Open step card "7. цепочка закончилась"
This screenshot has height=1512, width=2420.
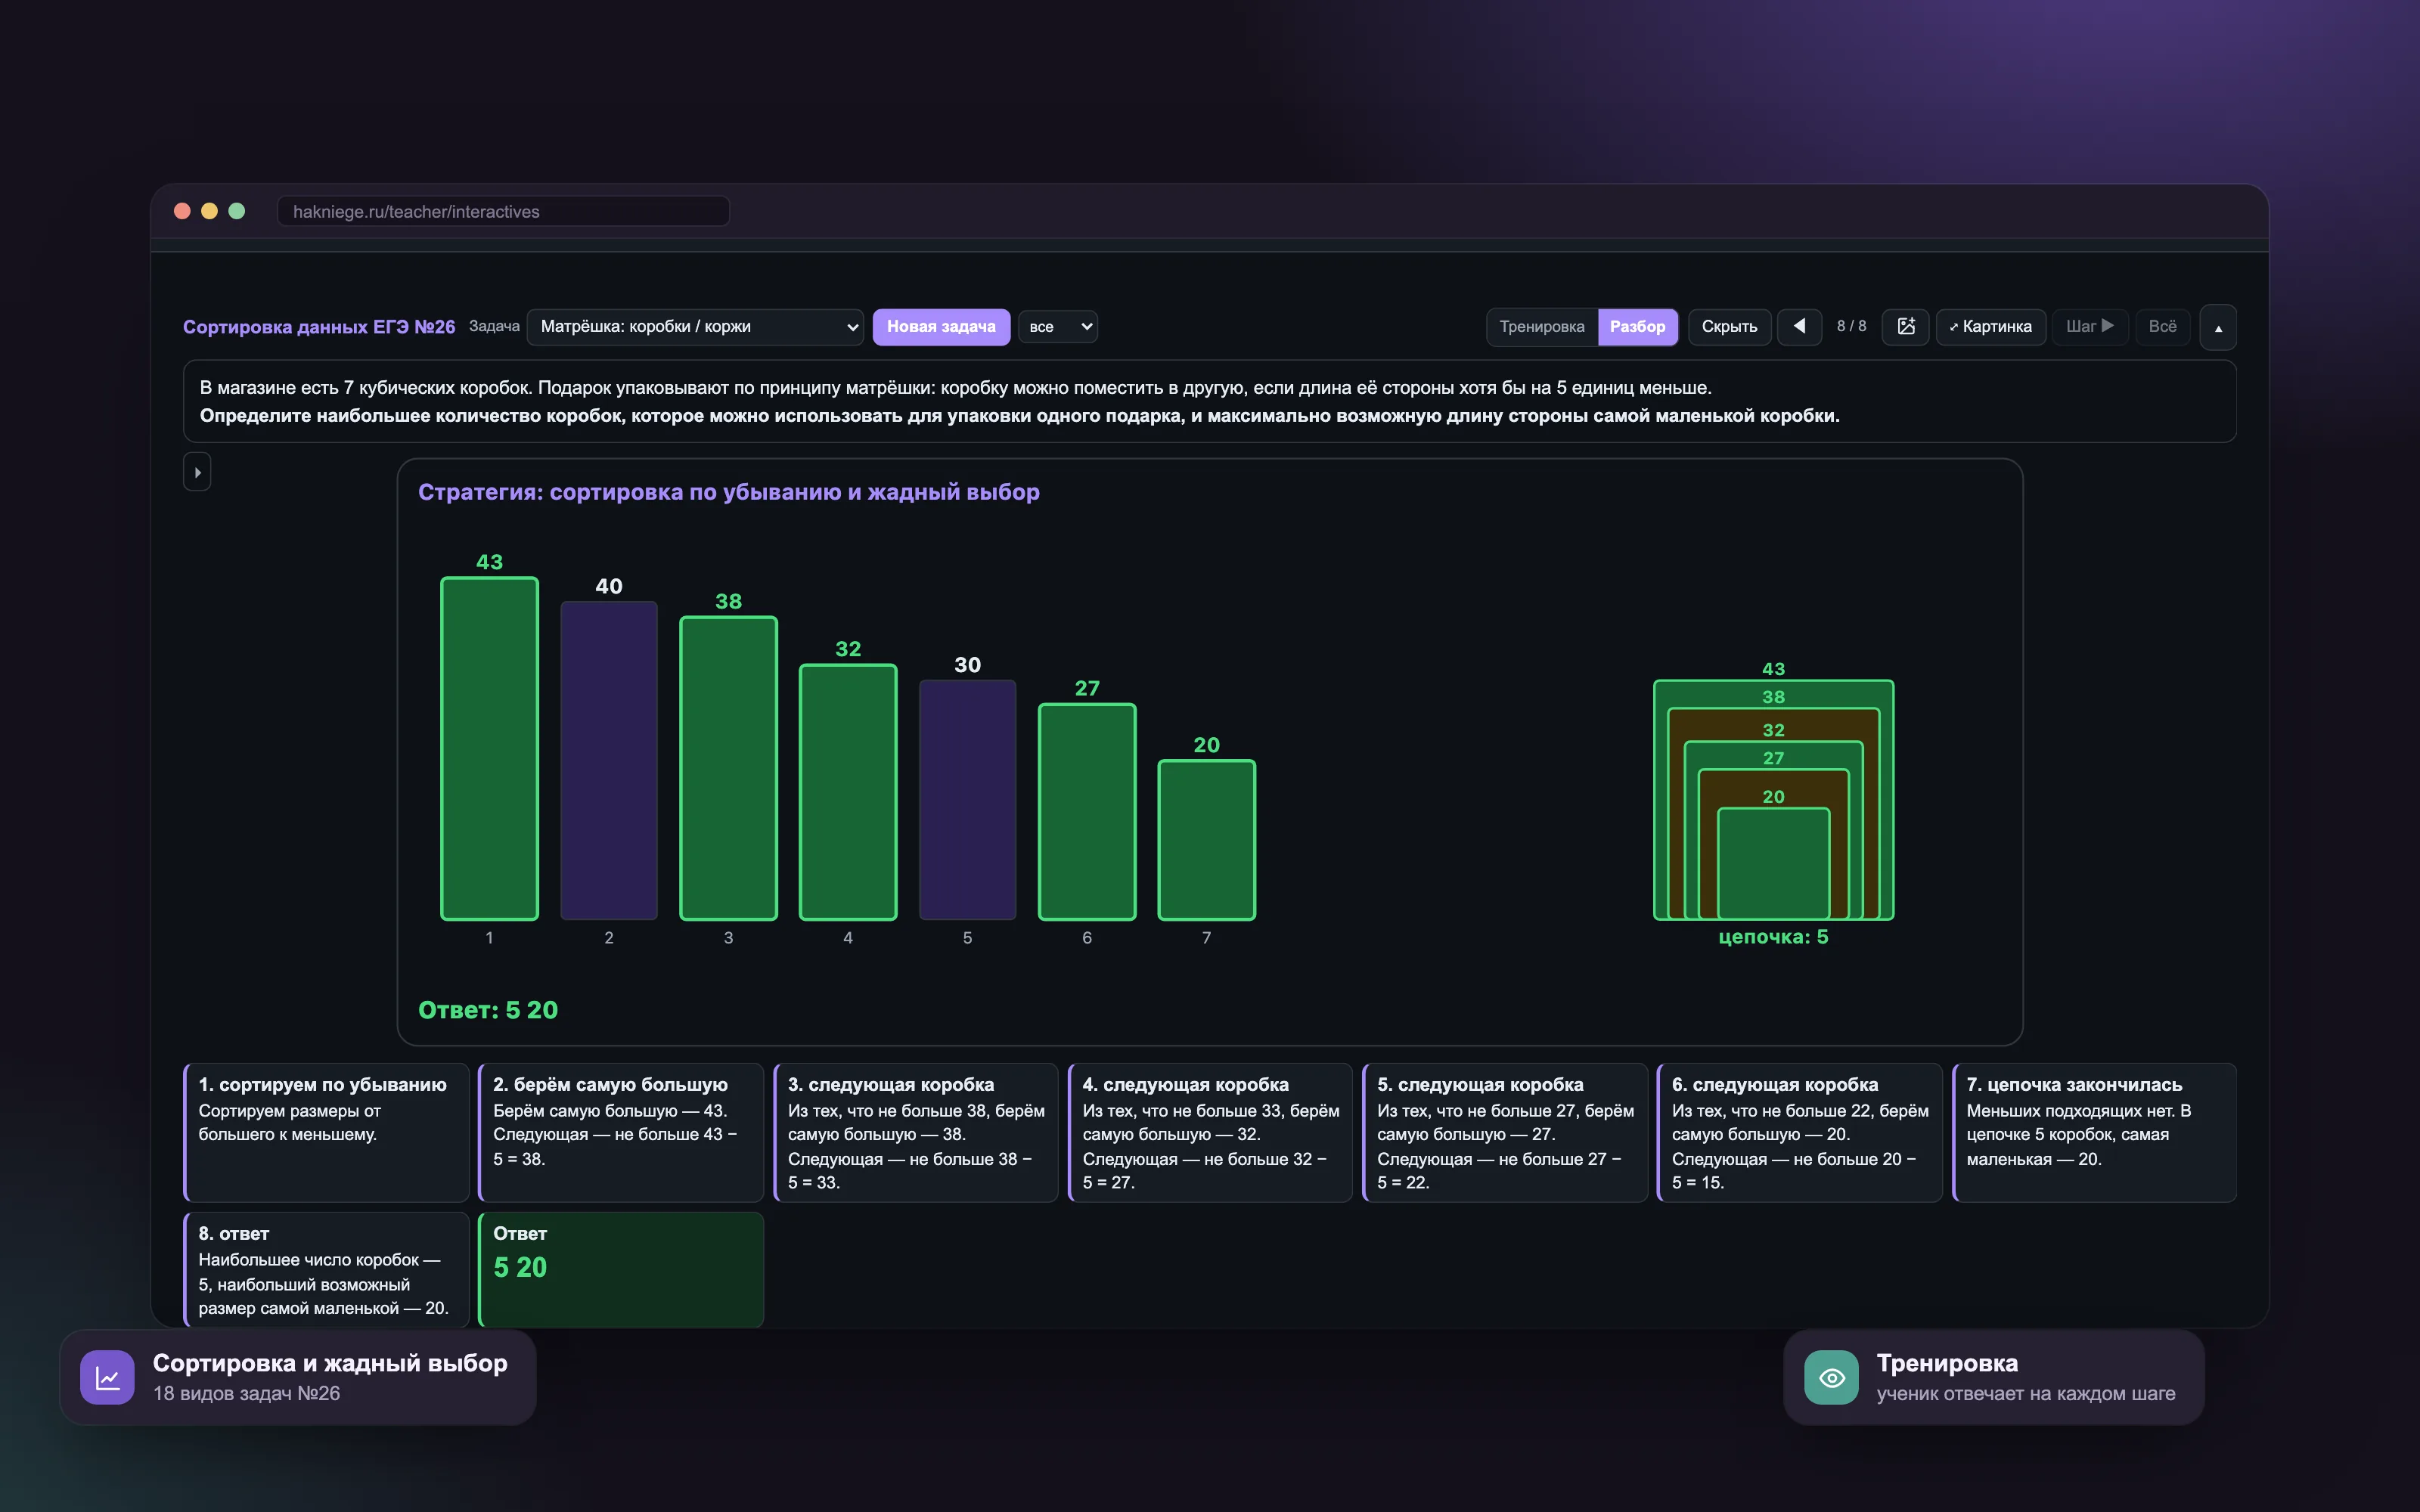2094,1132
